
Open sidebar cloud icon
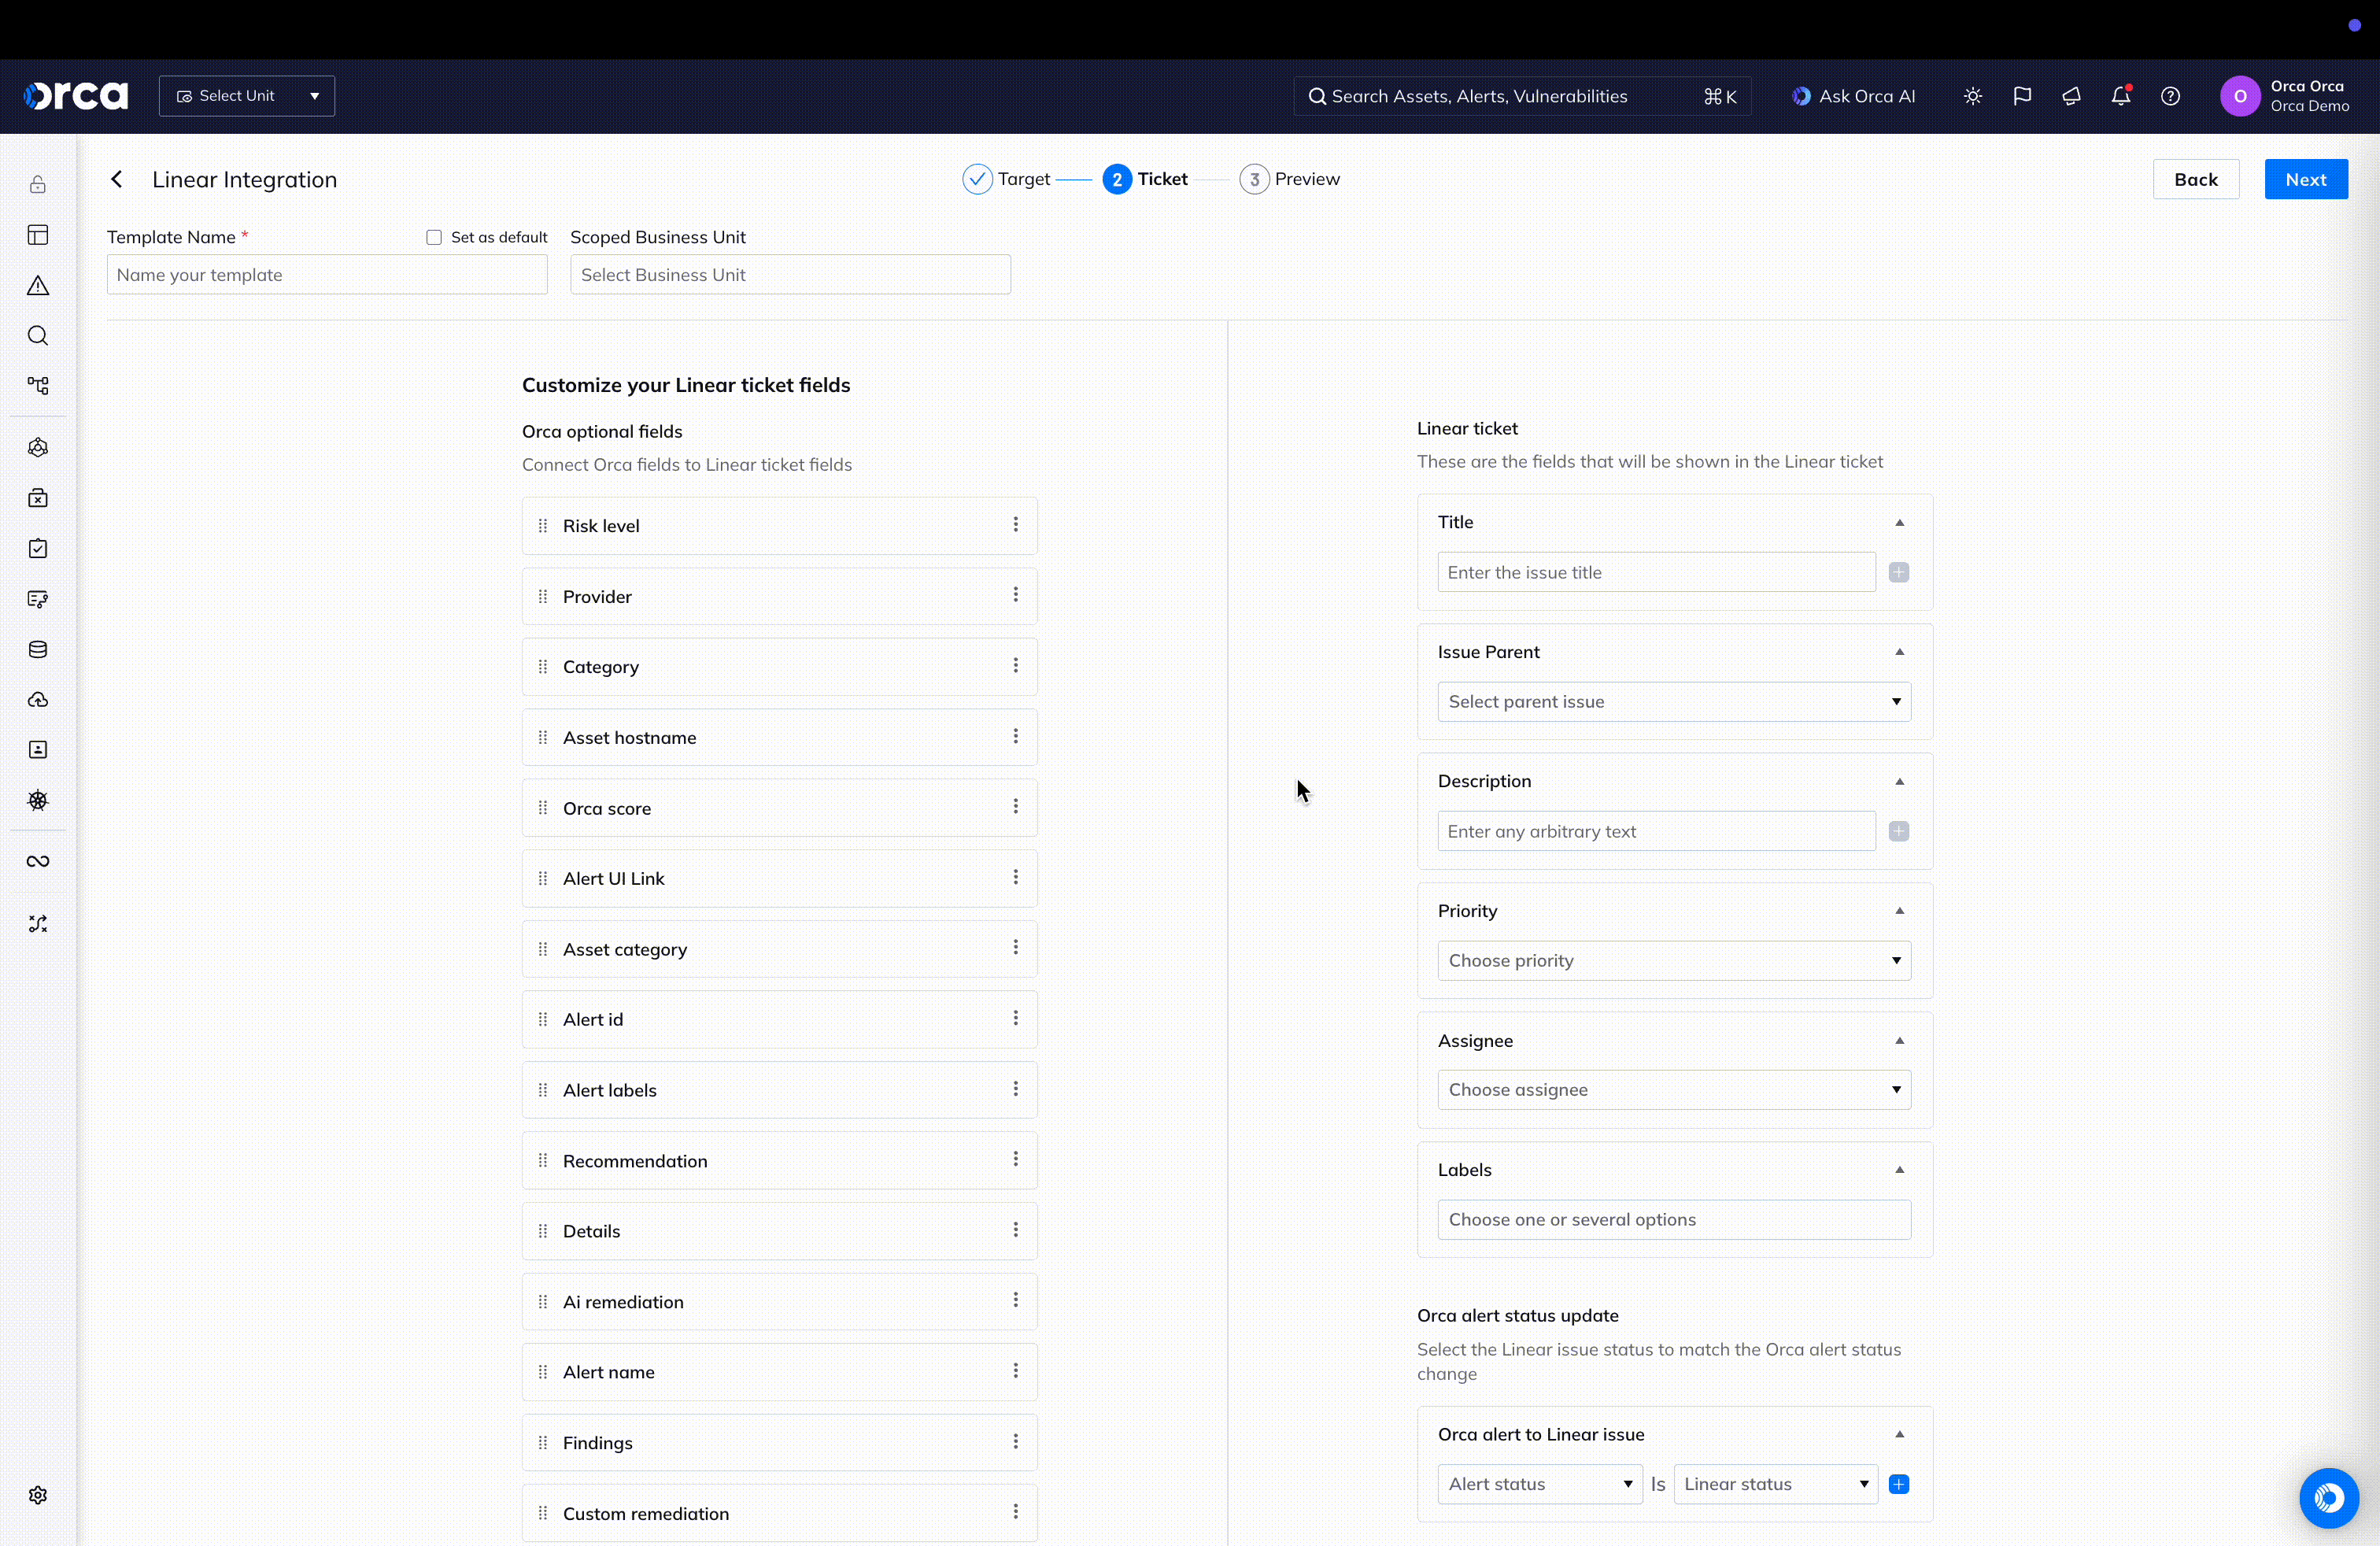point(38,700)
